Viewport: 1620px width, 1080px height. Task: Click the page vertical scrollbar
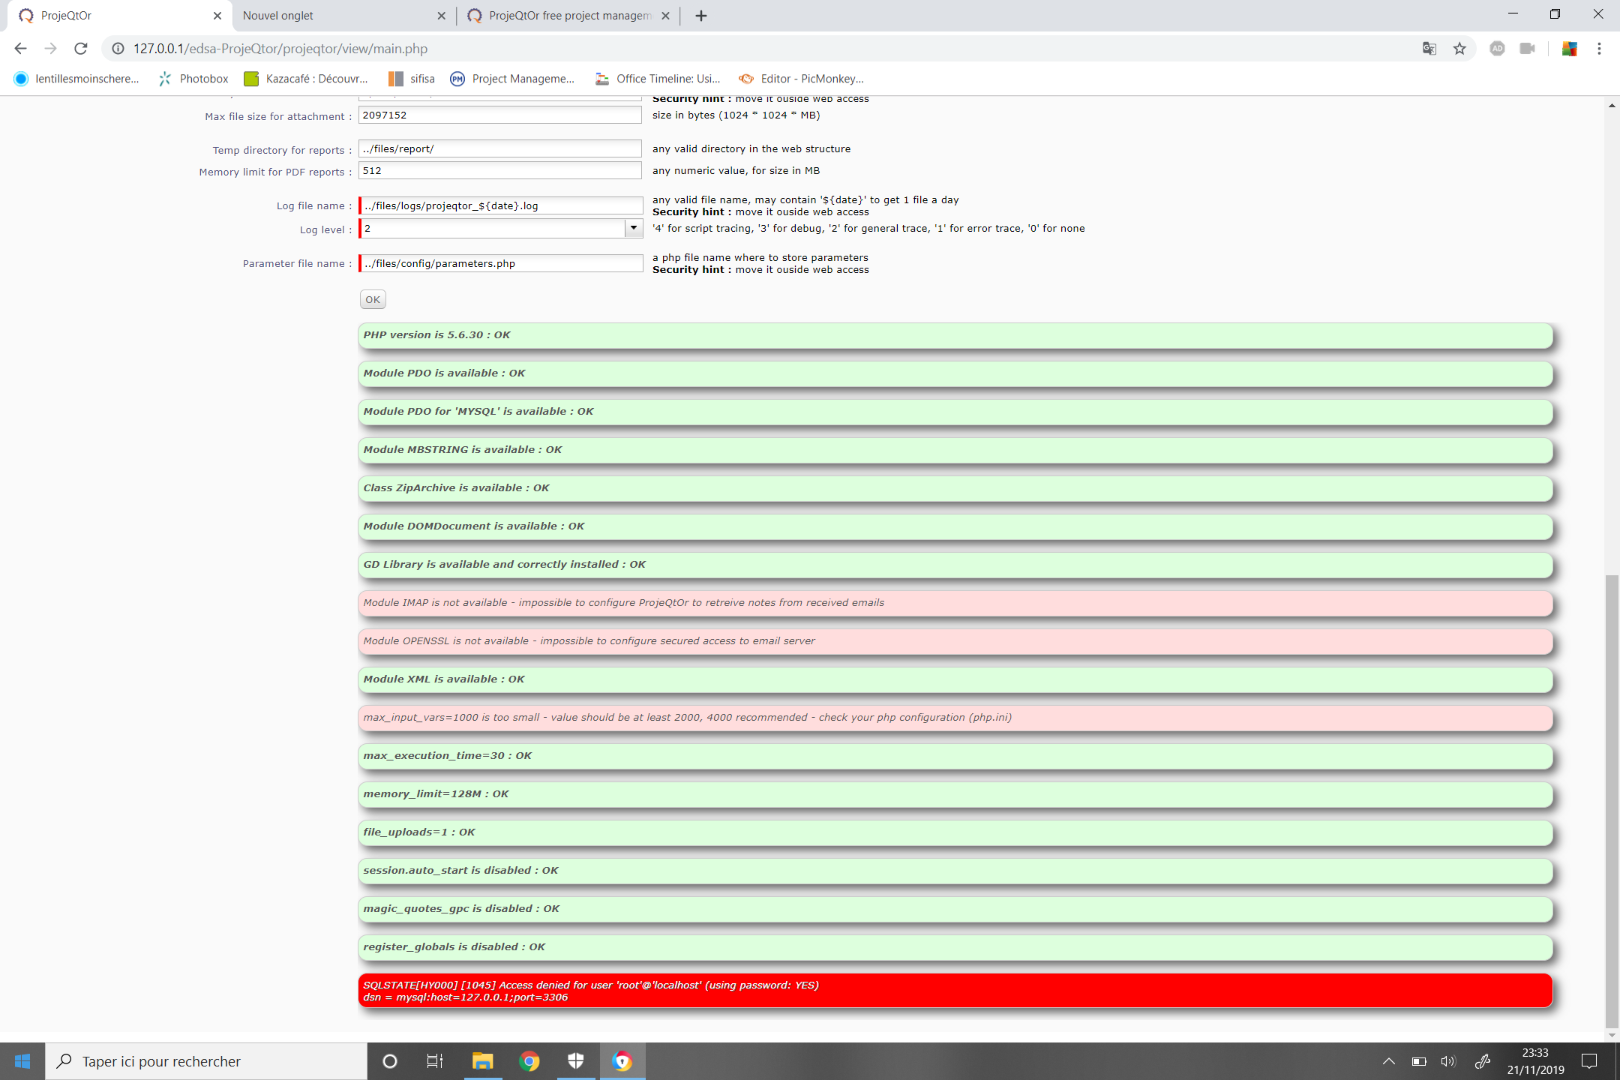(1611, 800)
